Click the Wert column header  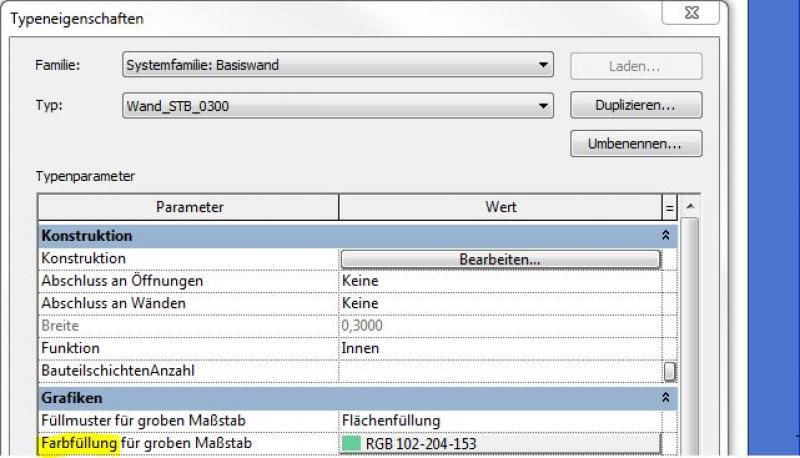[500, 207]
